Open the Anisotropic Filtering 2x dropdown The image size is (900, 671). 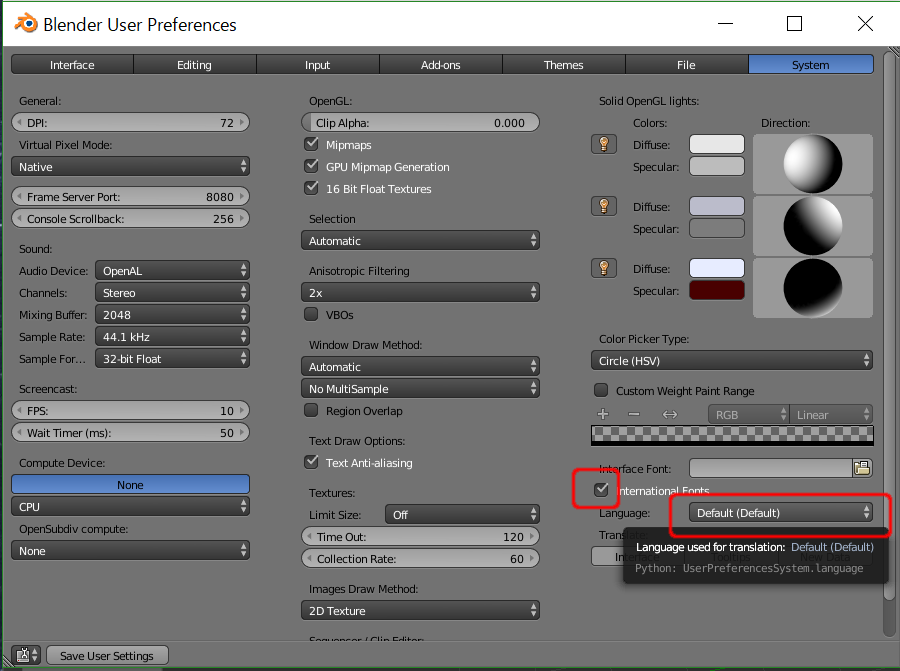click(x=420, y=293)
